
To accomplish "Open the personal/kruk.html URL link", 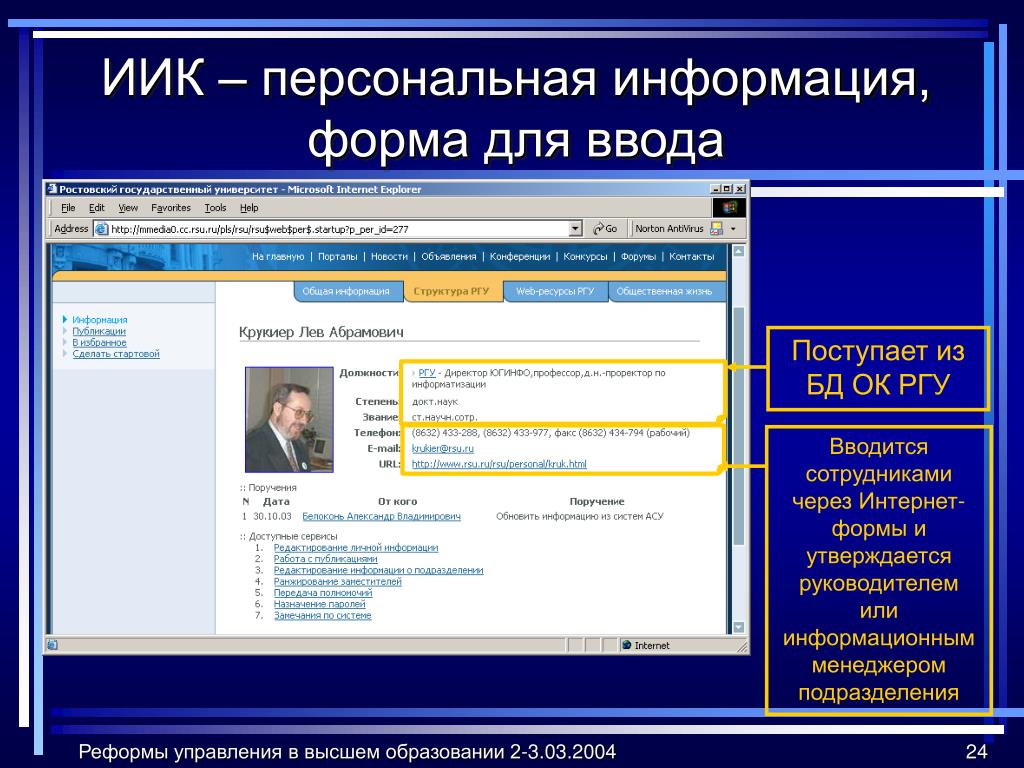I will pyautogui.click(x=499, y=464).
